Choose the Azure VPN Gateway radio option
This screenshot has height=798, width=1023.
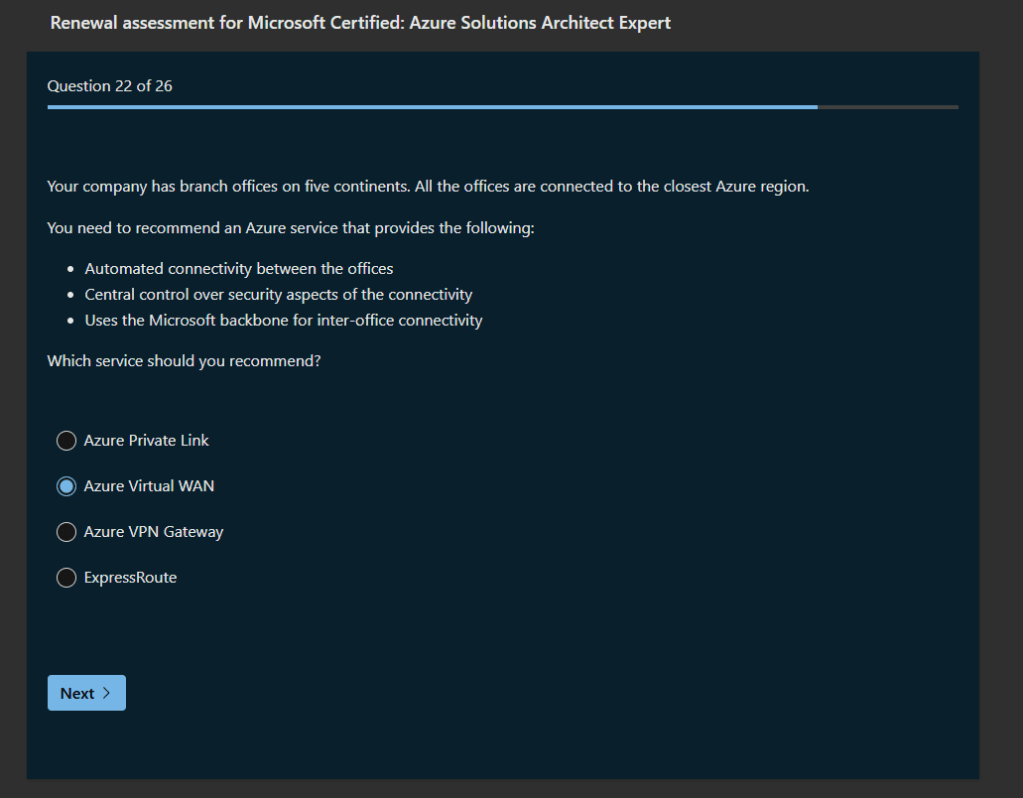pyautogui.click(x=66, y=533)
